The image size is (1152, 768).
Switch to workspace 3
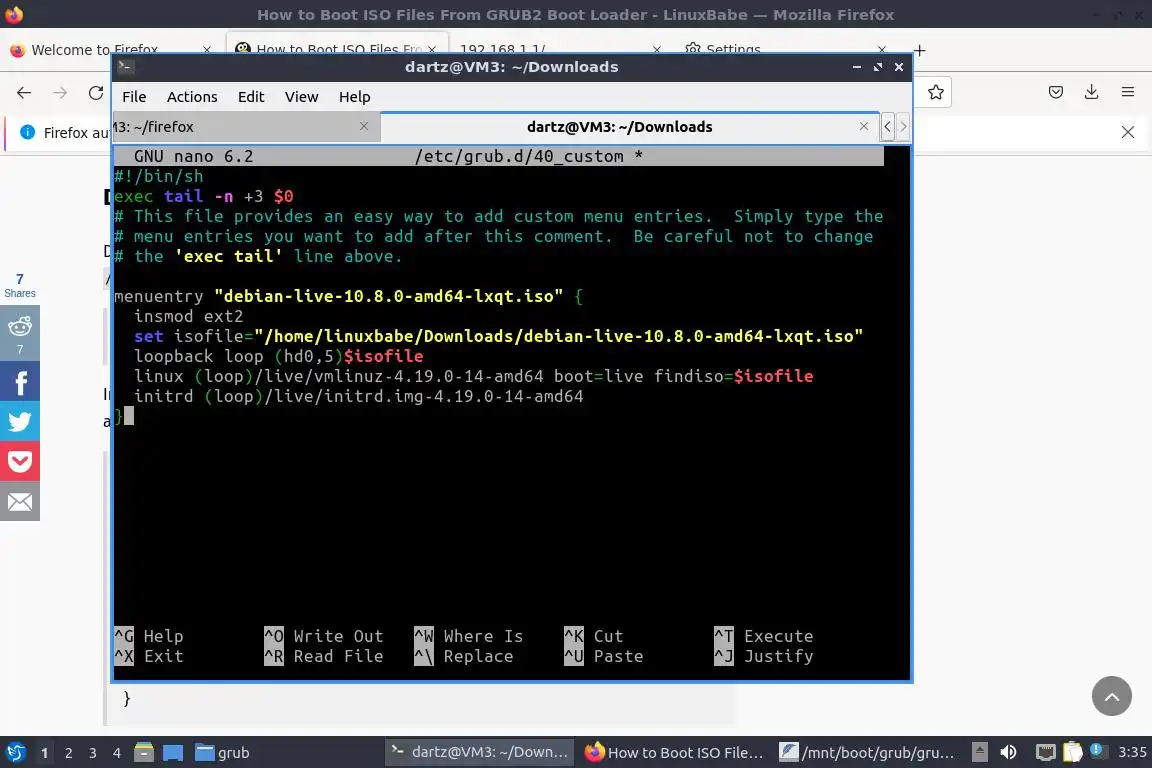[93, 753]
